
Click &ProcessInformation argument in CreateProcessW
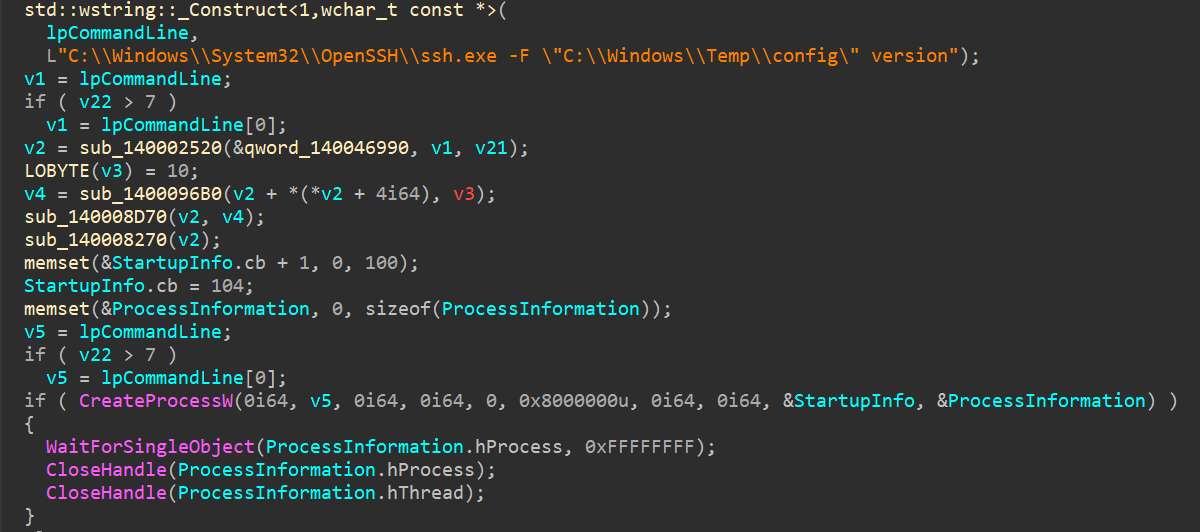(x=1041, y=401)
